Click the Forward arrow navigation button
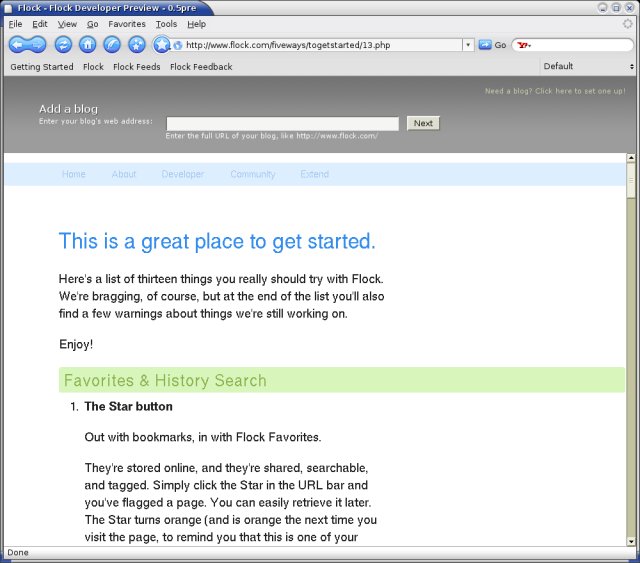This screenshot has width=640, height=563. 37,45
